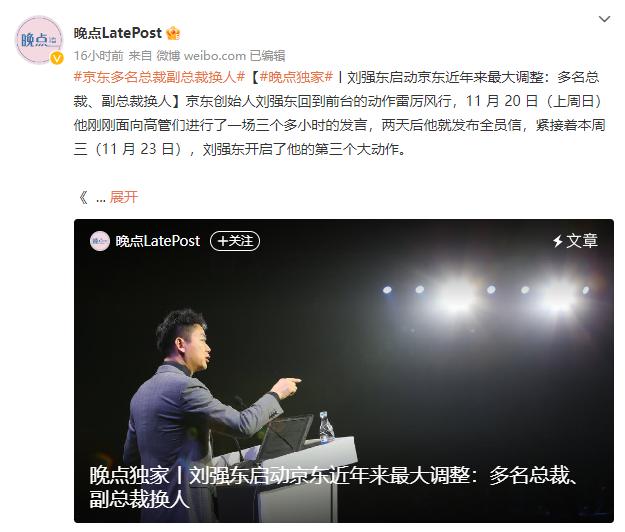The height and width of the screenshot is (532, 625).
Task: Click the yellow verified badge on avatar
Action: (x=57, y=58)
